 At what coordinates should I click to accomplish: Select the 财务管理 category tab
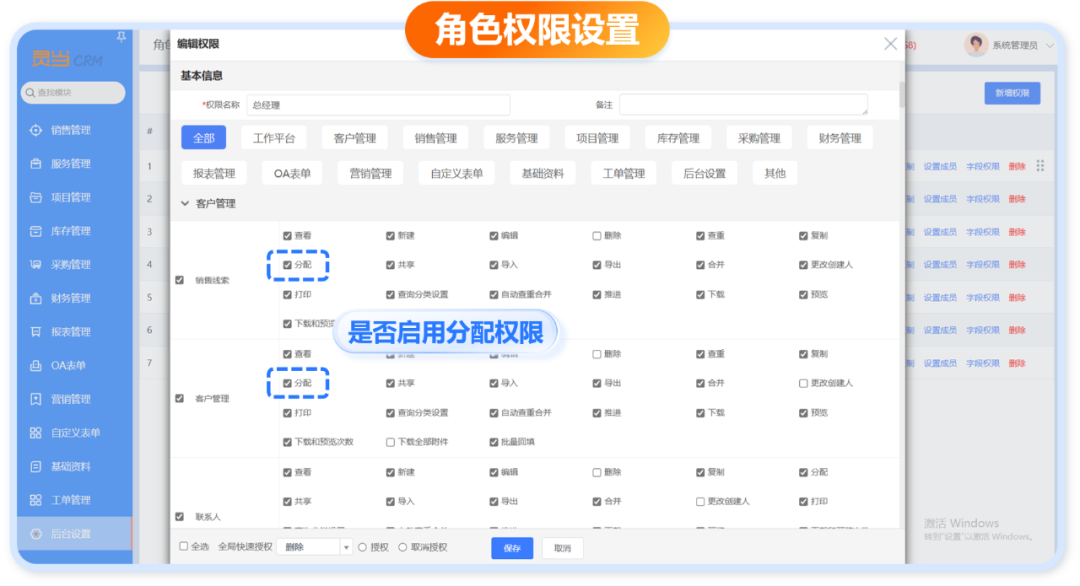tap(840, 137)
